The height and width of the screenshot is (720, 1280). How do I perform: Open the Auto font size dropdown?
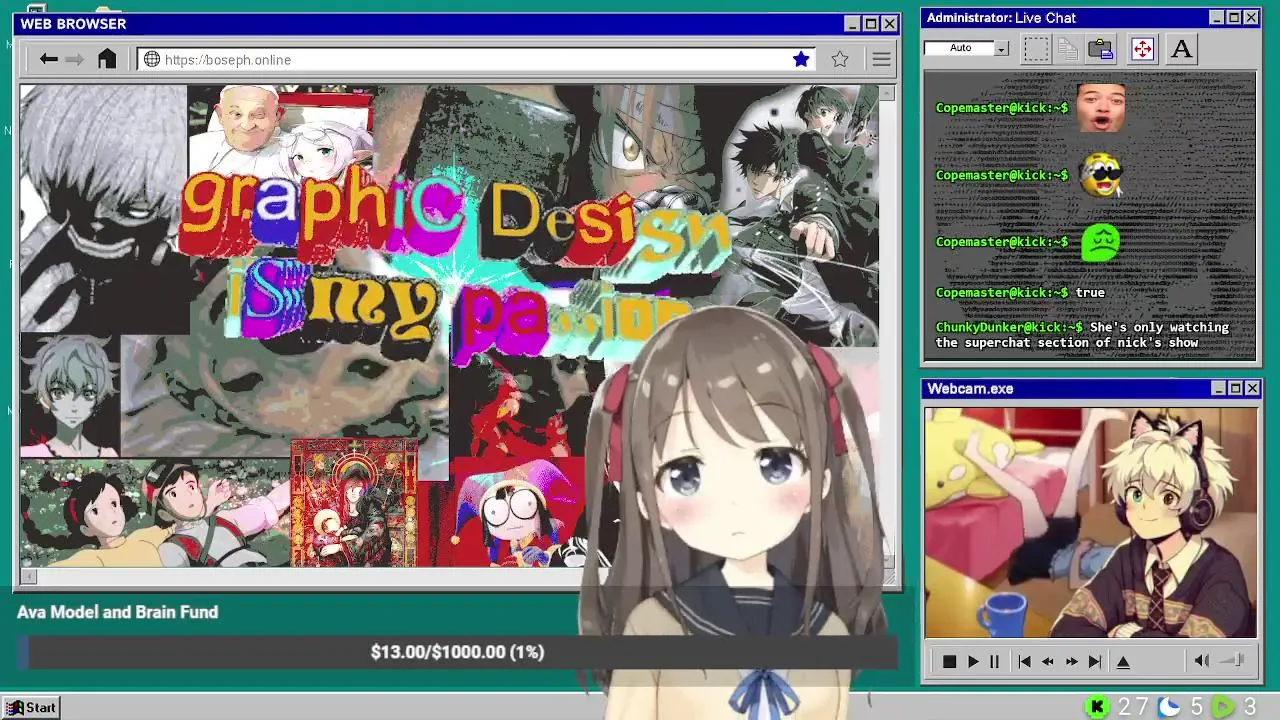1001,48
